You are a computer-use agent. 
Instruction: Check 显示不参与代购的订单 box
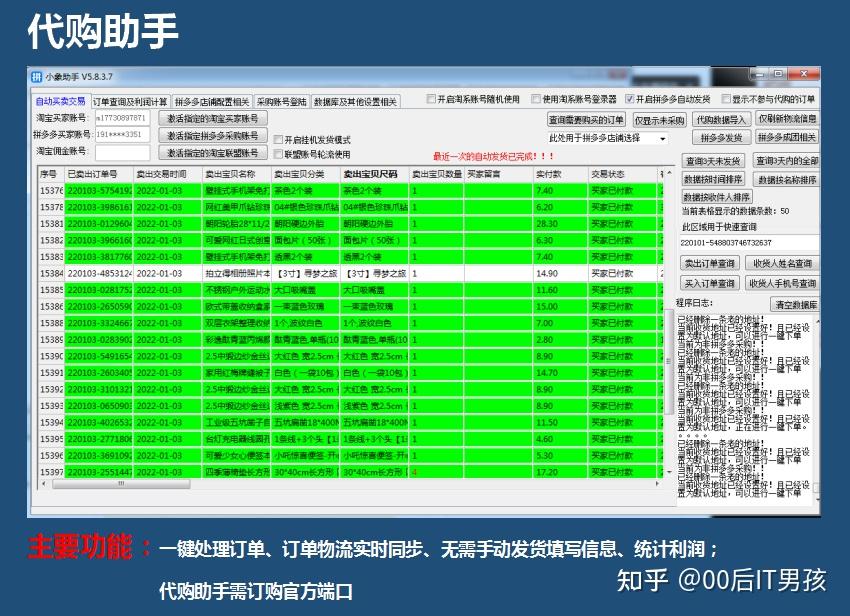pyautogui.click(x=726, y=99)
